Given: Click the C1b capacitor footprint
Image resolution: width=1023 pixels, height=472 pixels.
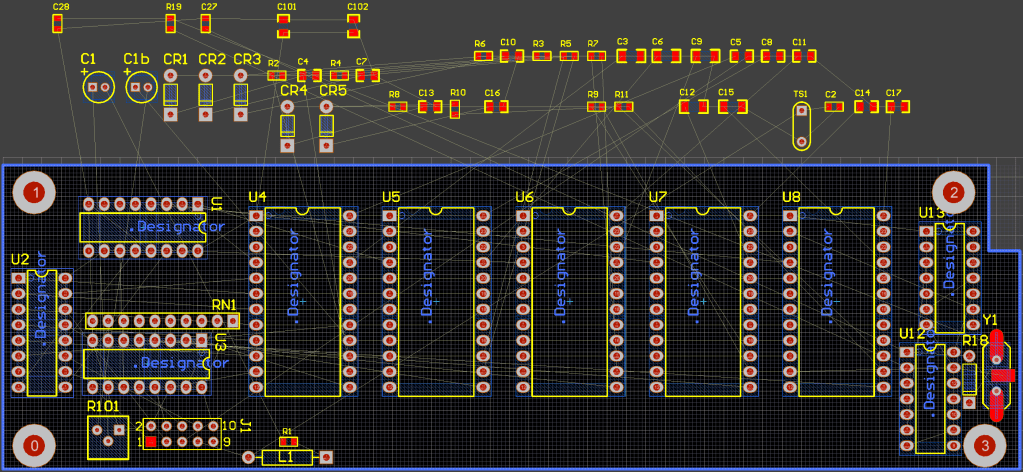Looking at the screenshot, I should (140, 88).
